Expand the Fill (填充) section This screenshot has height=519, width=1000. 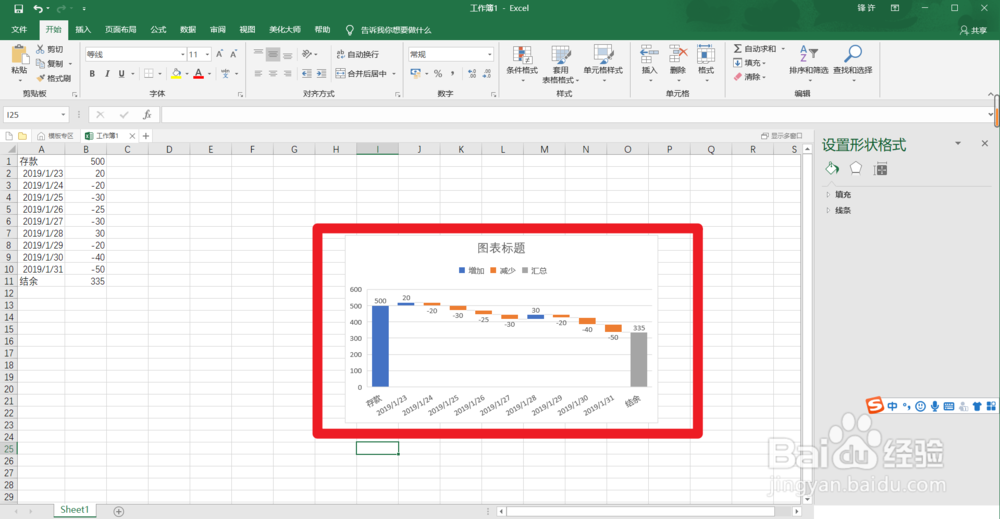(x=843, y=194)
